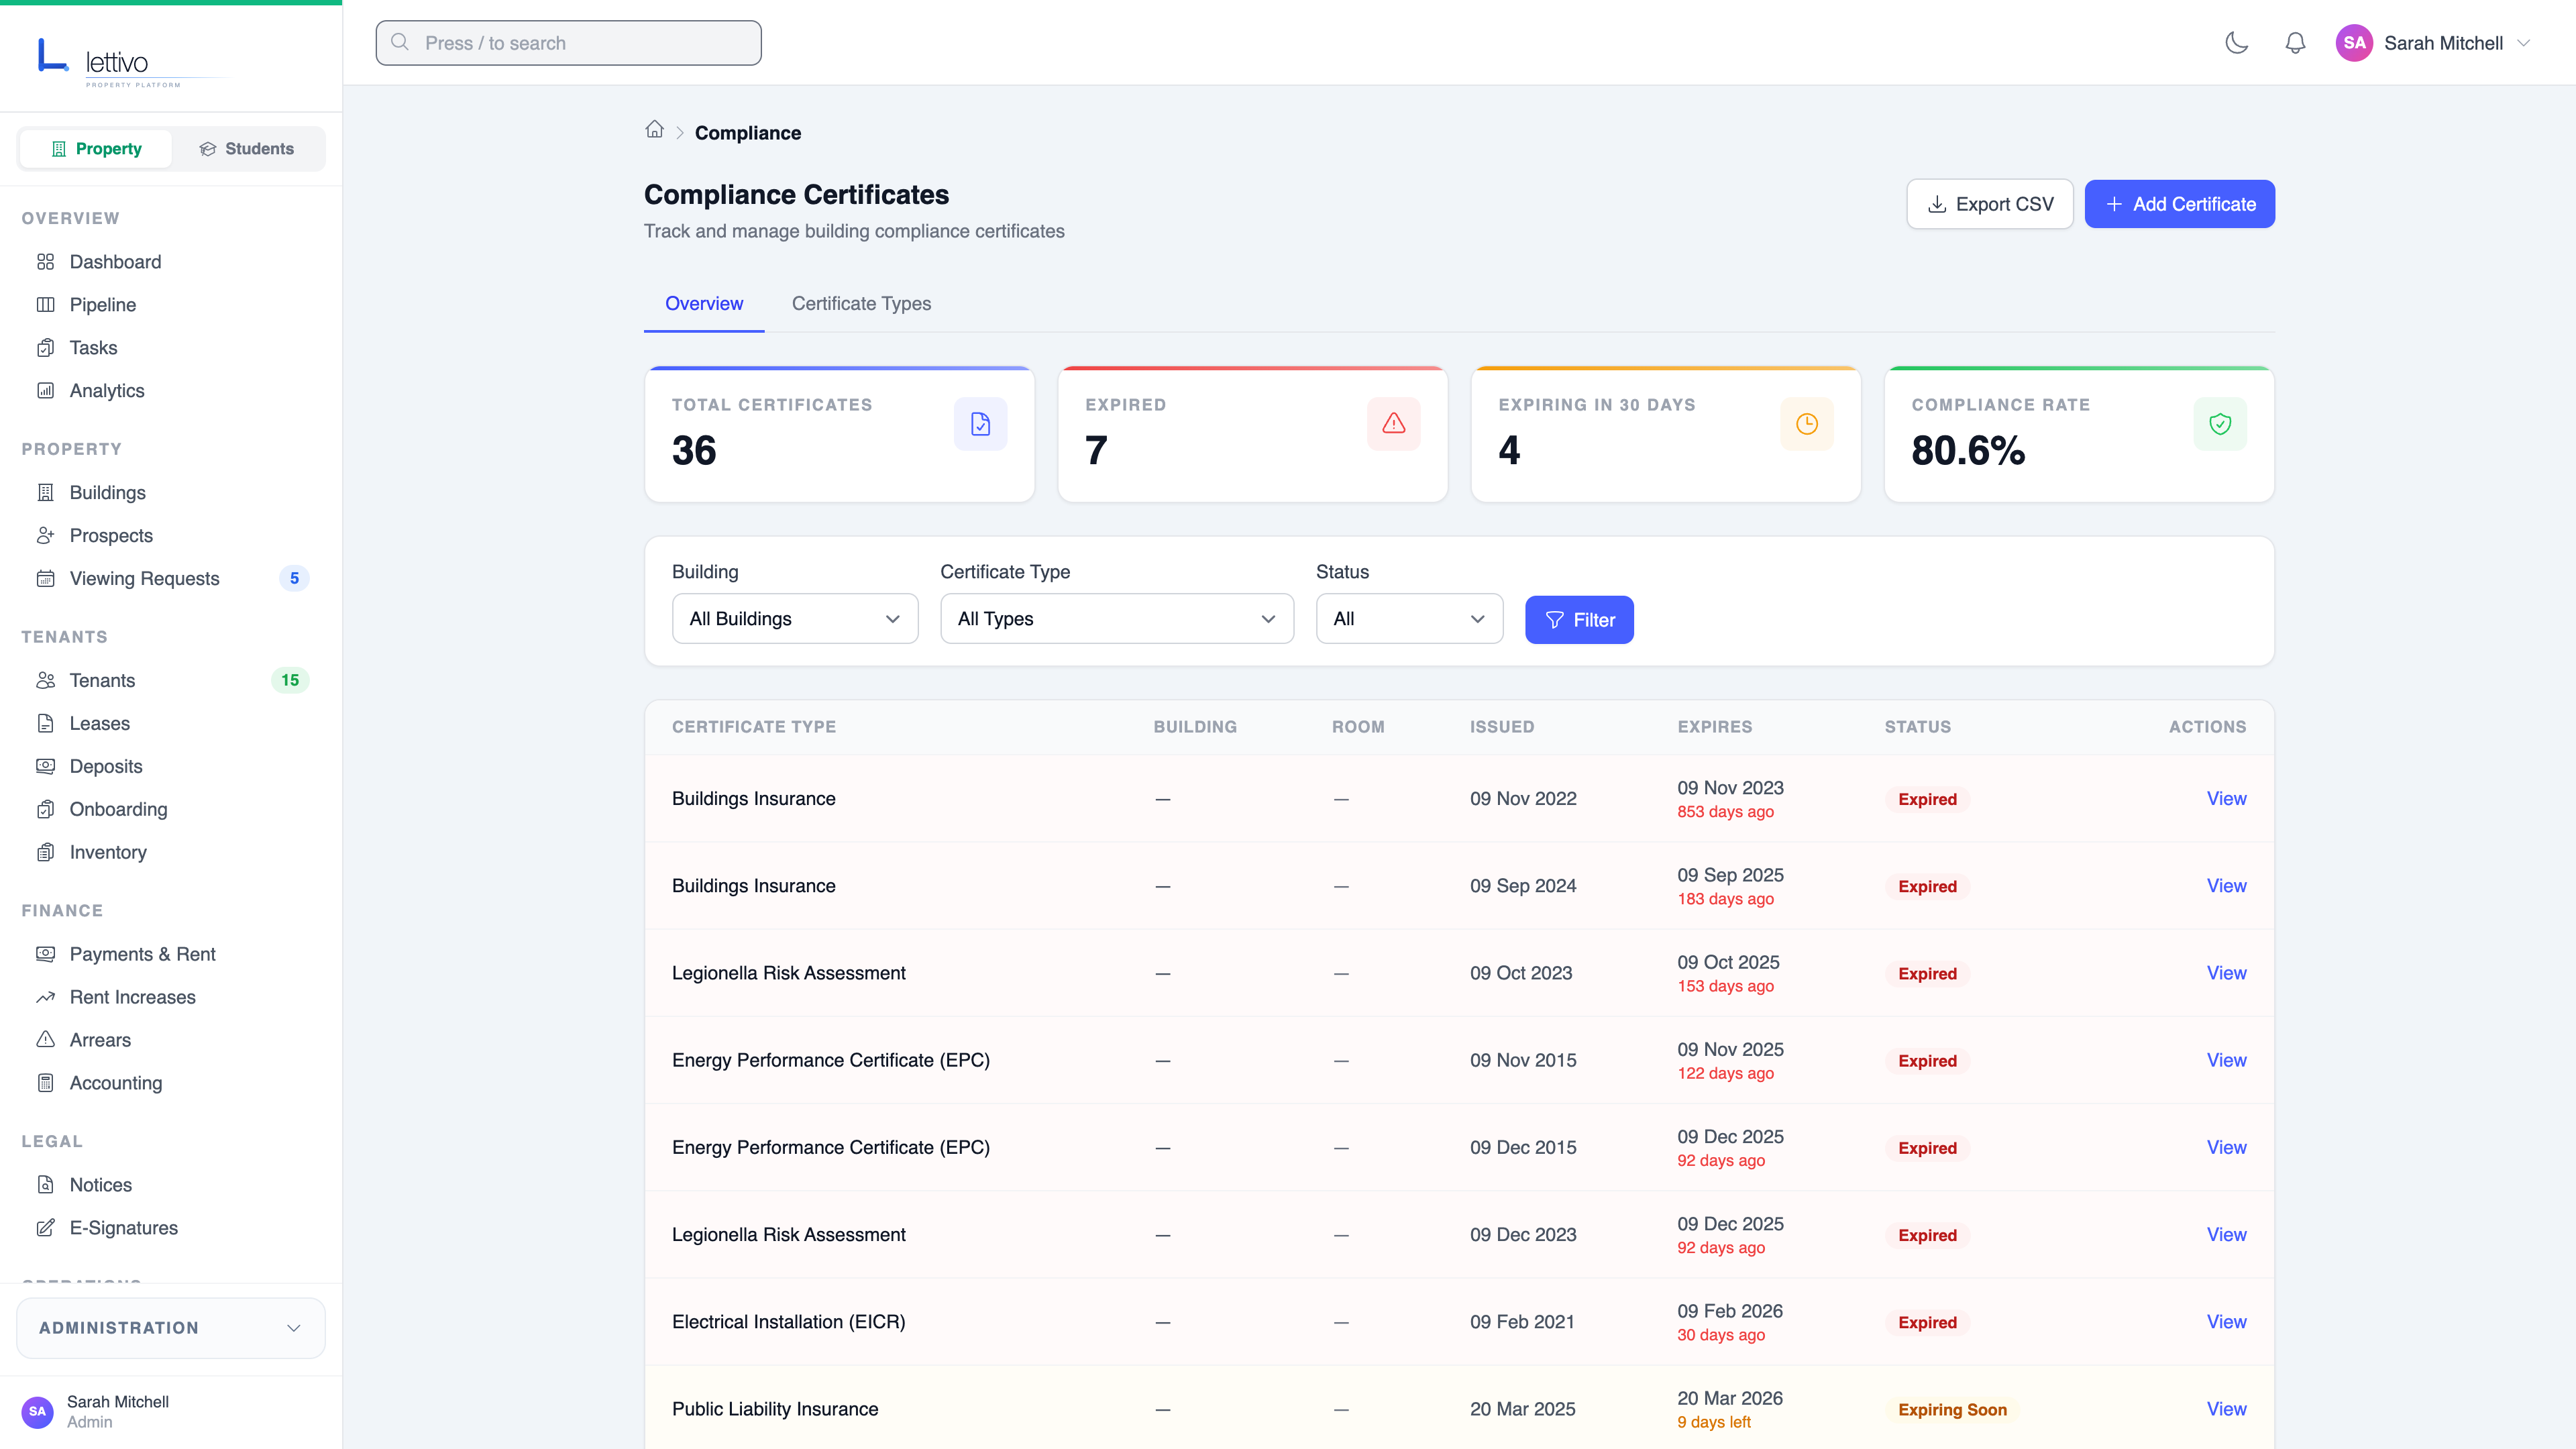Open E-Signatures via its pen icon
The image size is (2576, 1449).
point(46,1227)
